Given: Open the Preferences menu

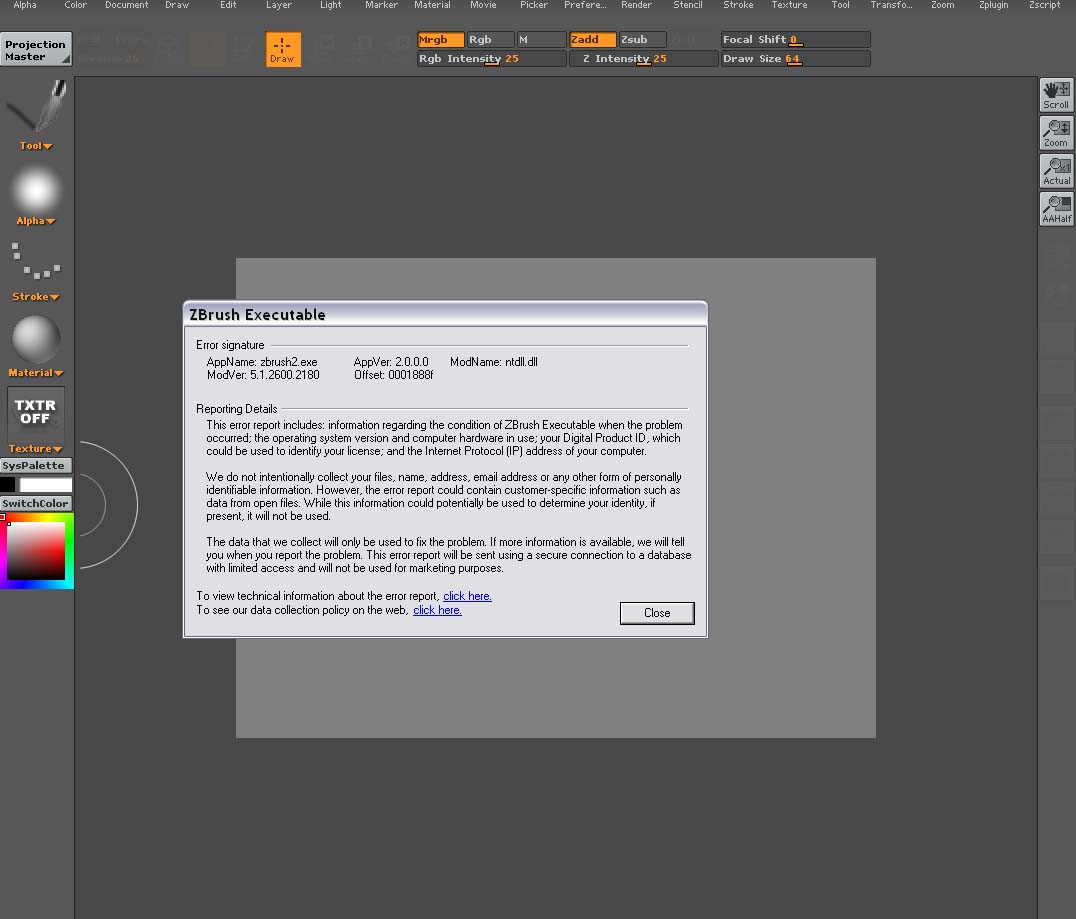Looking at the screenshot, I should point(585,5).
